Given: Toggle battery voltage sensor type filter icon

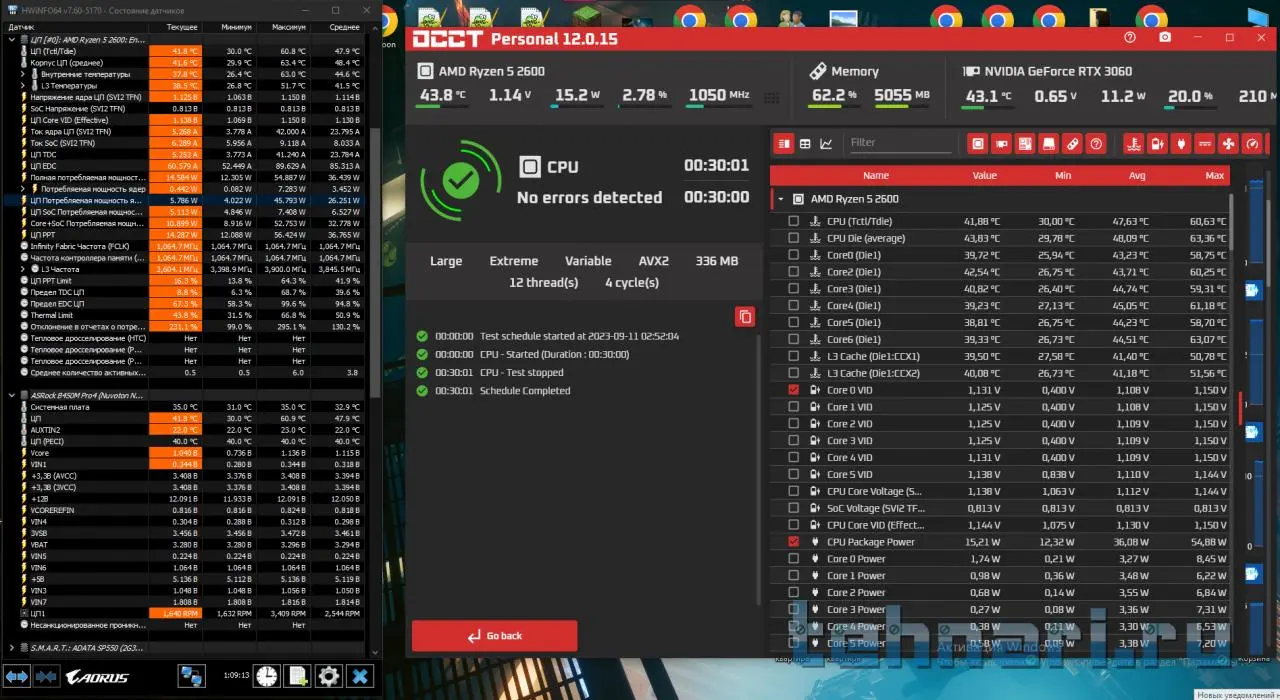Looking at the screenshot, I should tap(1157, 144).
